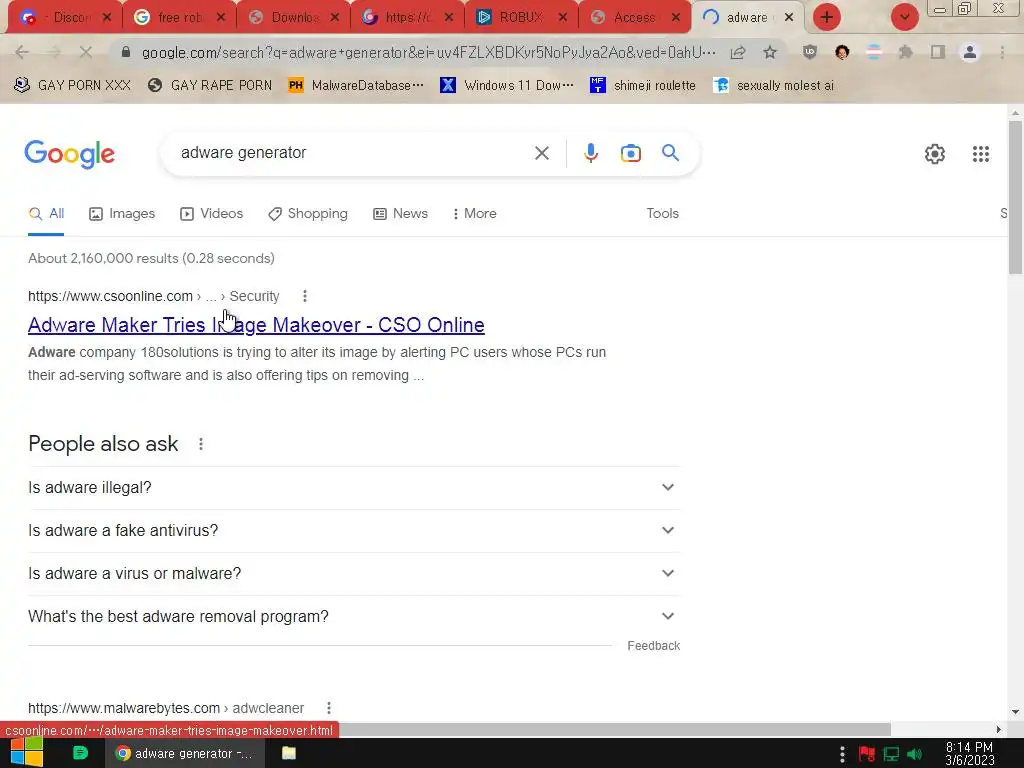The width and height of the screenshot is (1024, 768).
Task: Open taskbar overflow three-dot icon
Action: pyautogui.click(x=842, y=754)
